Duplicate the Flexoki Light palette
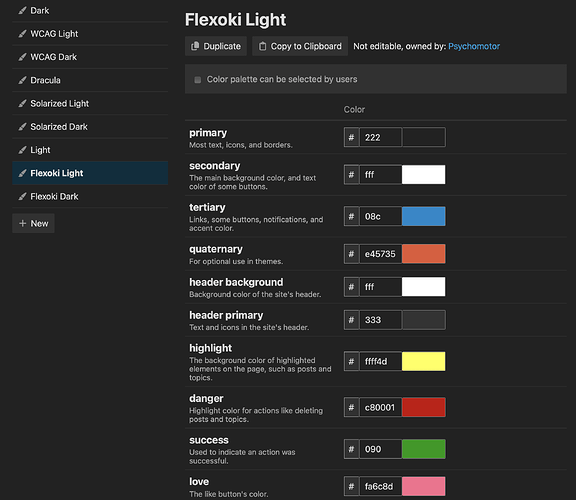This screenshot has width=576, height=500. tap(216, 46)
